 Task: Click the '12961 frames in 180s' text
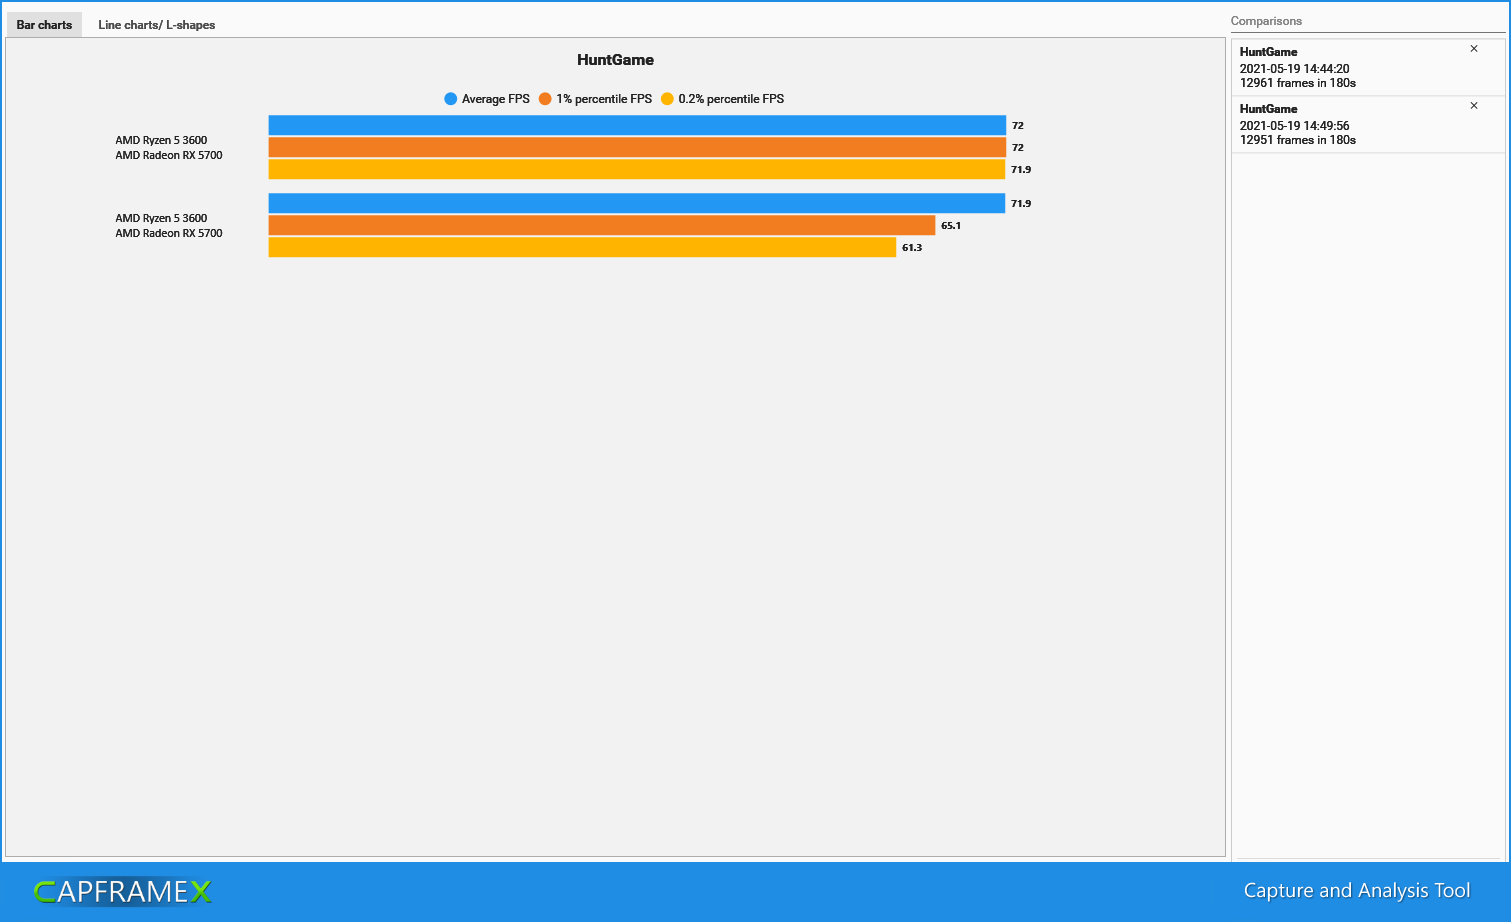pyautogui.click(x=1298, y=83)
